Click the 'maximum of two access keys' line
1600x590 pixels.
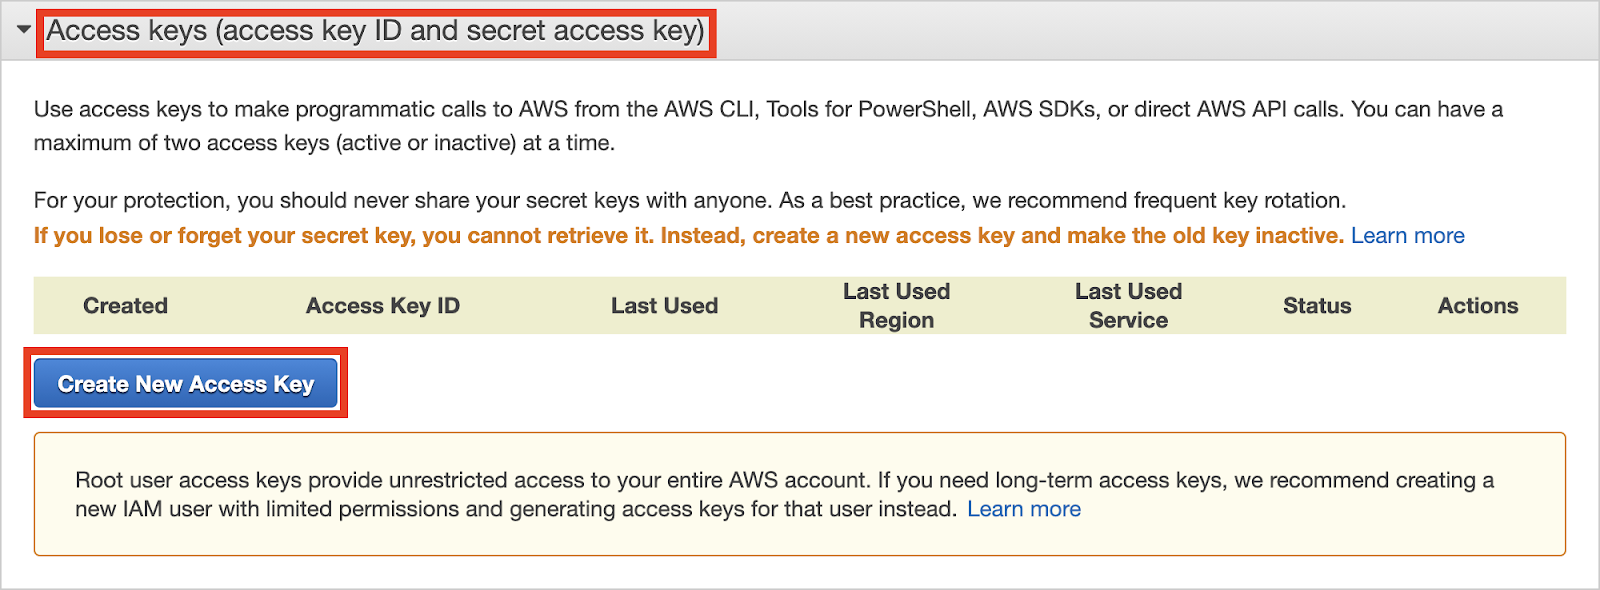324,143
